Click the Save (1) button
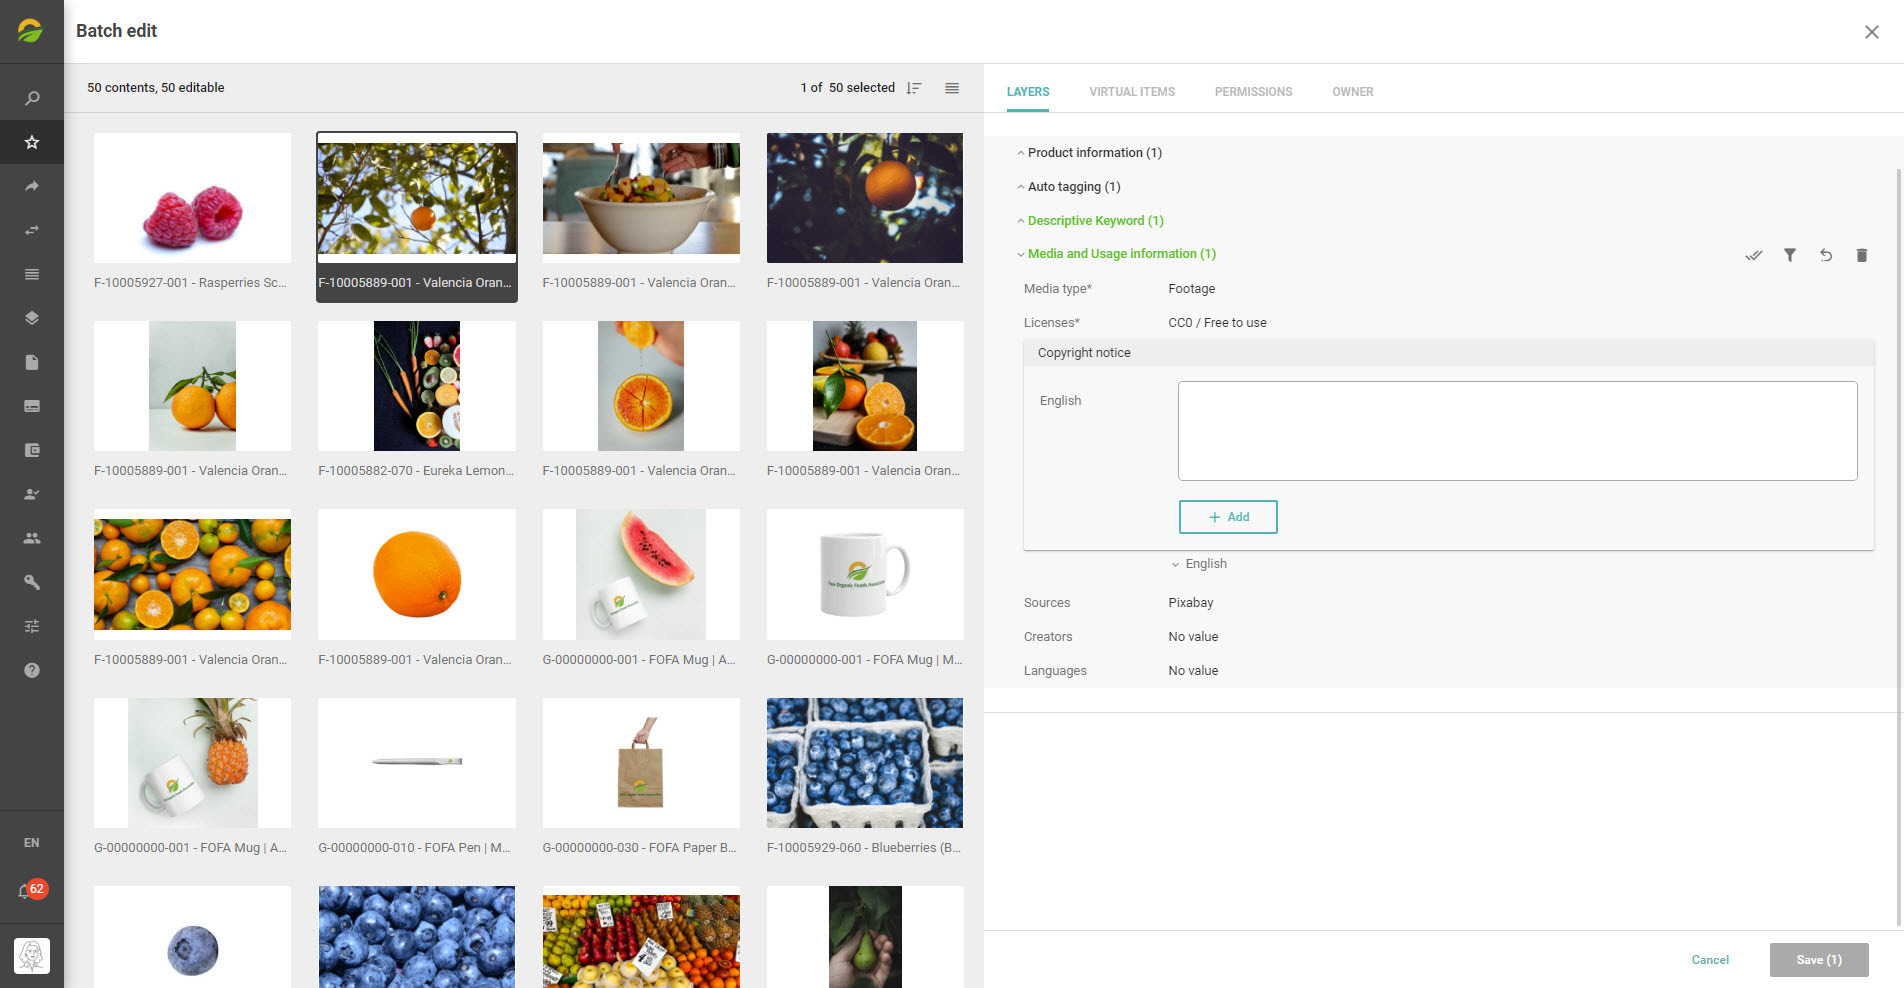This screenshot has width=1904, height=988. tap(1819, 960)
